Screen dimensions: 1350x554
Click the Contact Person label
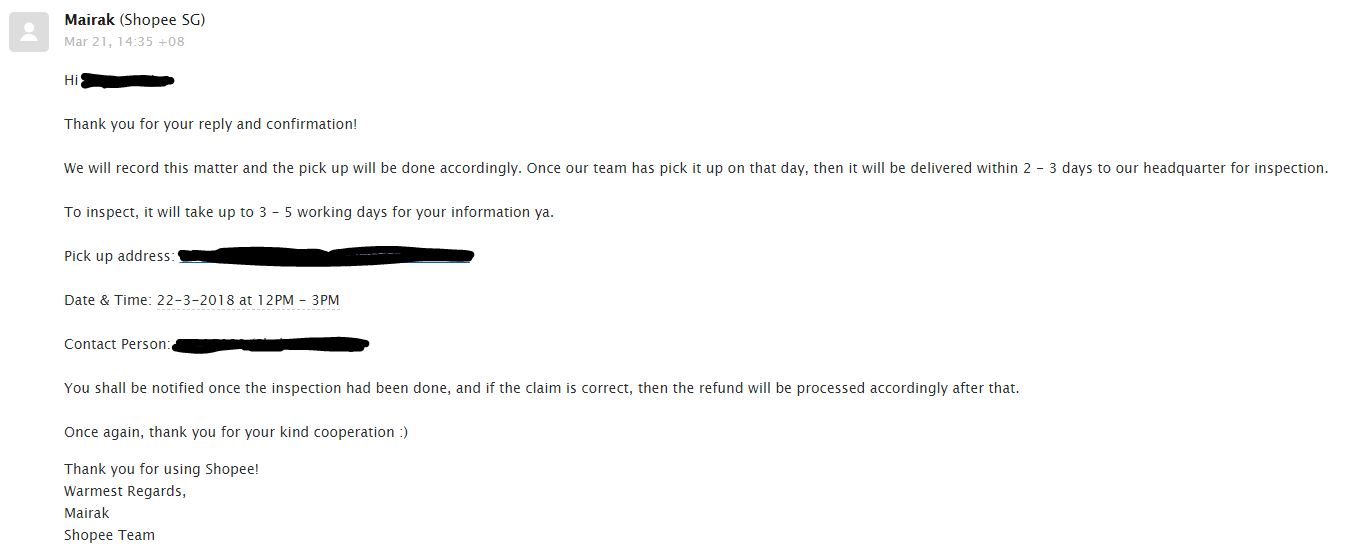click(x=117, y=344)
